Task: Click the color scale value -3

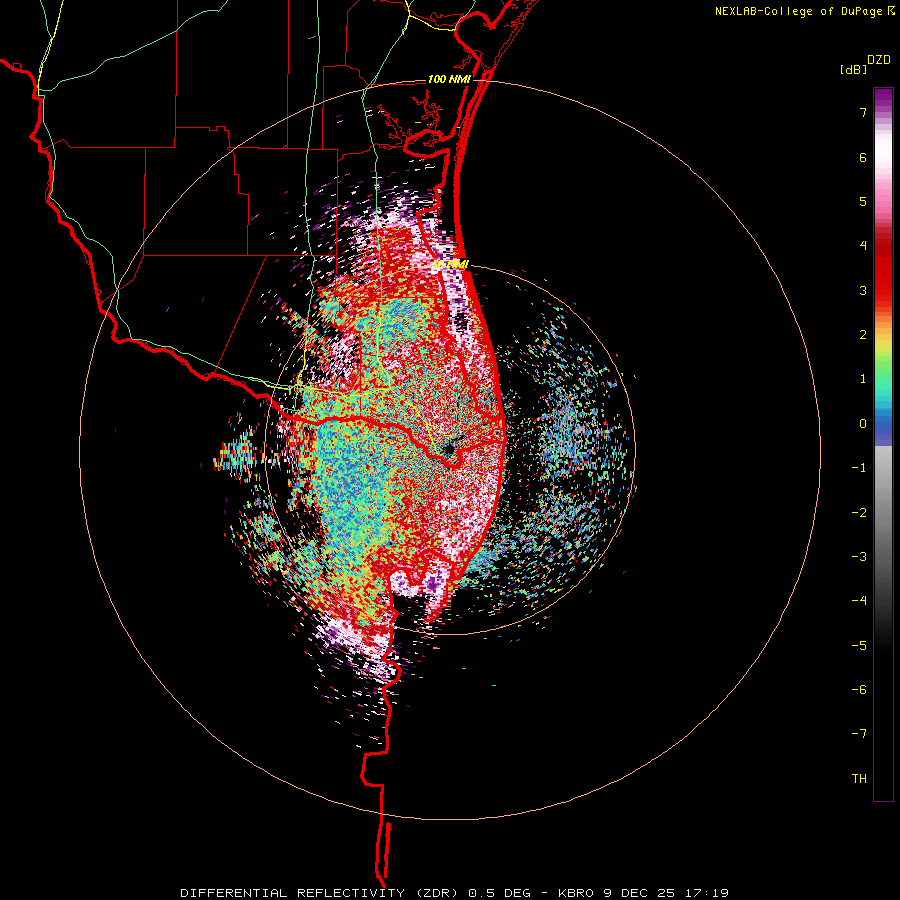Action: (859, 557)
